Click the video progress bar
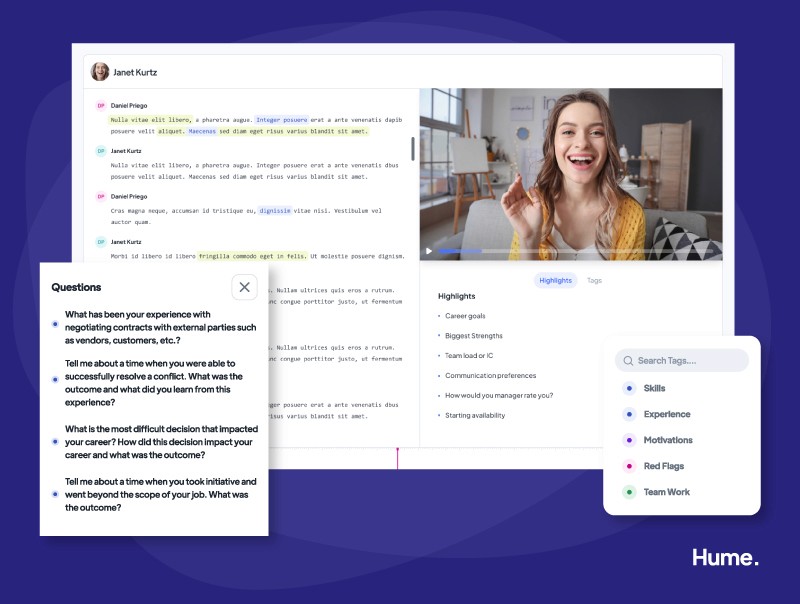The width and height of the screenshot is (800, 604). point(576,251)
